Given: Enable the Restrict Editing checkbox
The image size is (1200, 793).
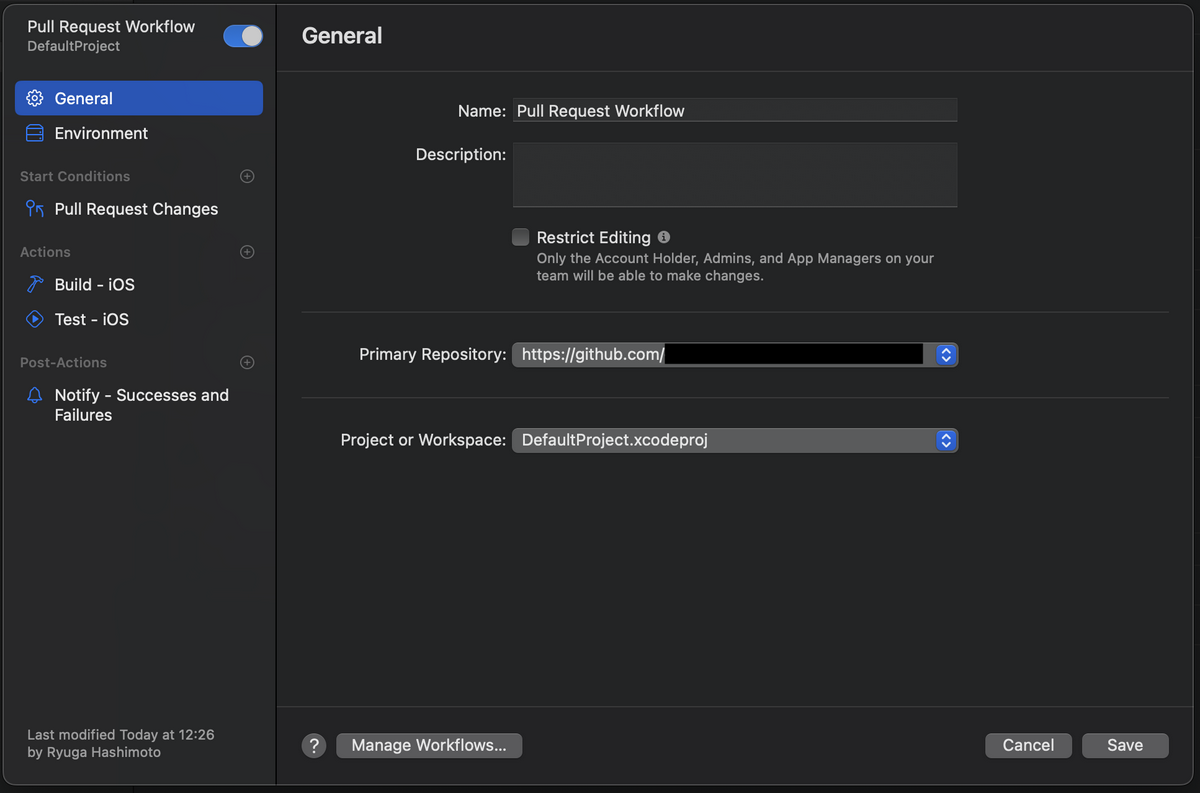Looking at the screenshot, I should pyautogui.click(x=520, y=237).
